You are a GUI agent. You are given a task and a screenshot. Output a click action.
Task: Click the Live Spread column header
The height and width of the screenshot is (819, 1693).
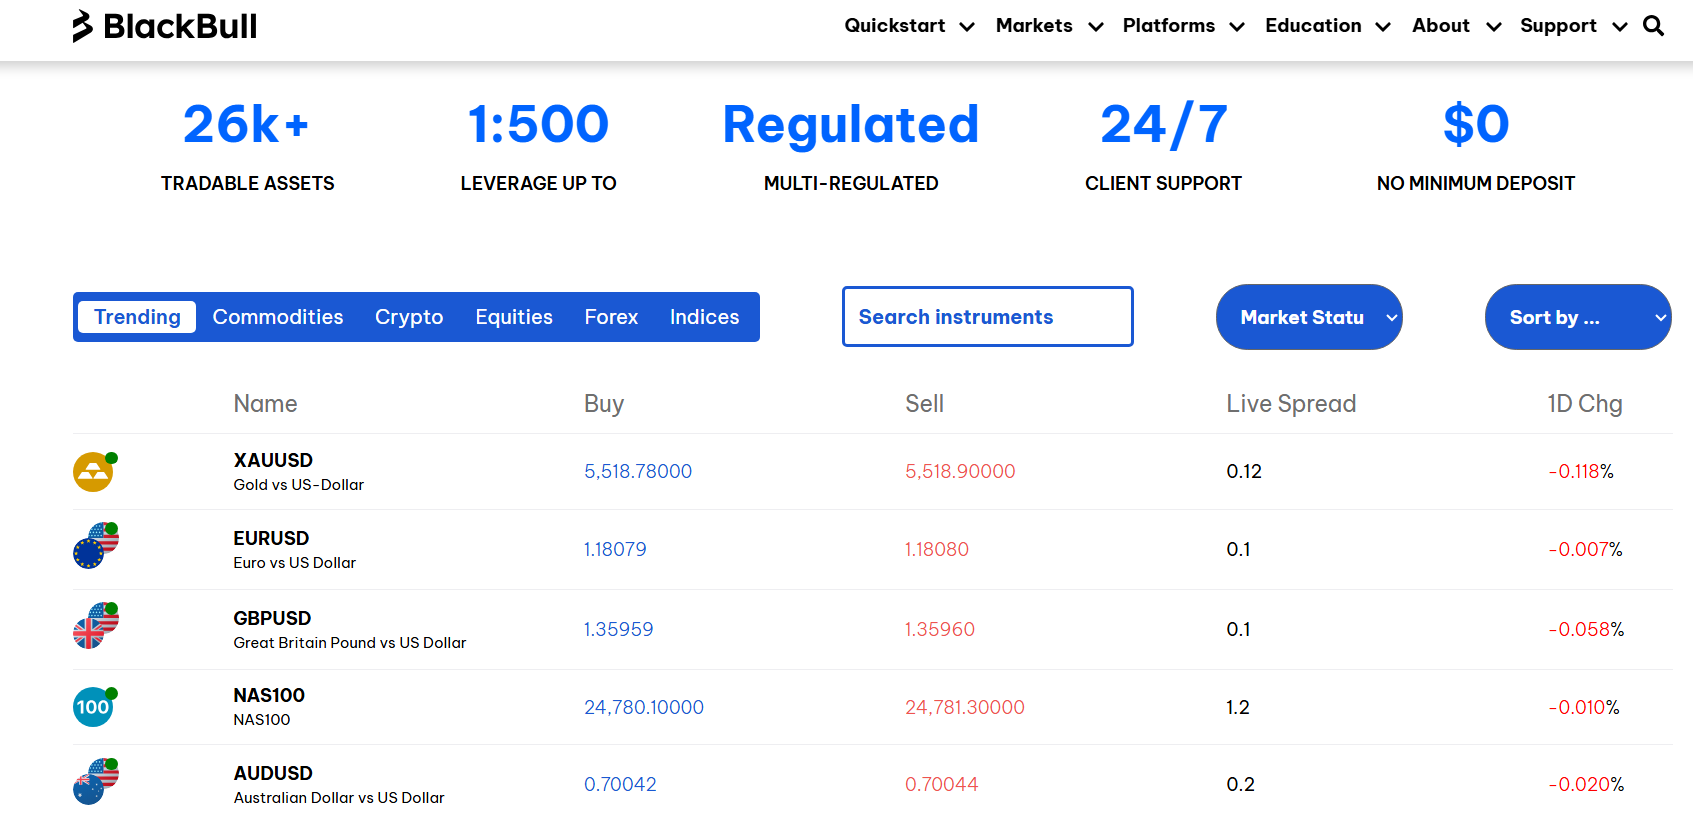pos(1291,404)
